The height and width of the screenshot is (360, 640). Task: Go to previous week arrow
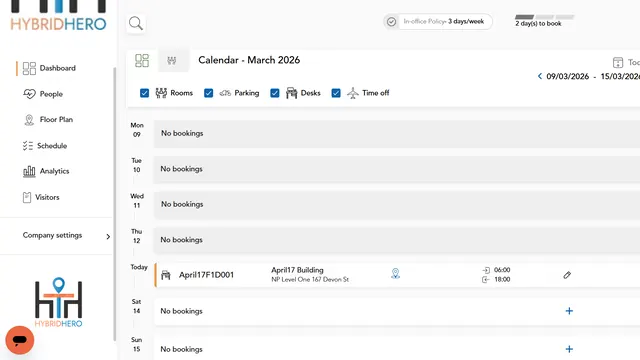coord(540,76)
